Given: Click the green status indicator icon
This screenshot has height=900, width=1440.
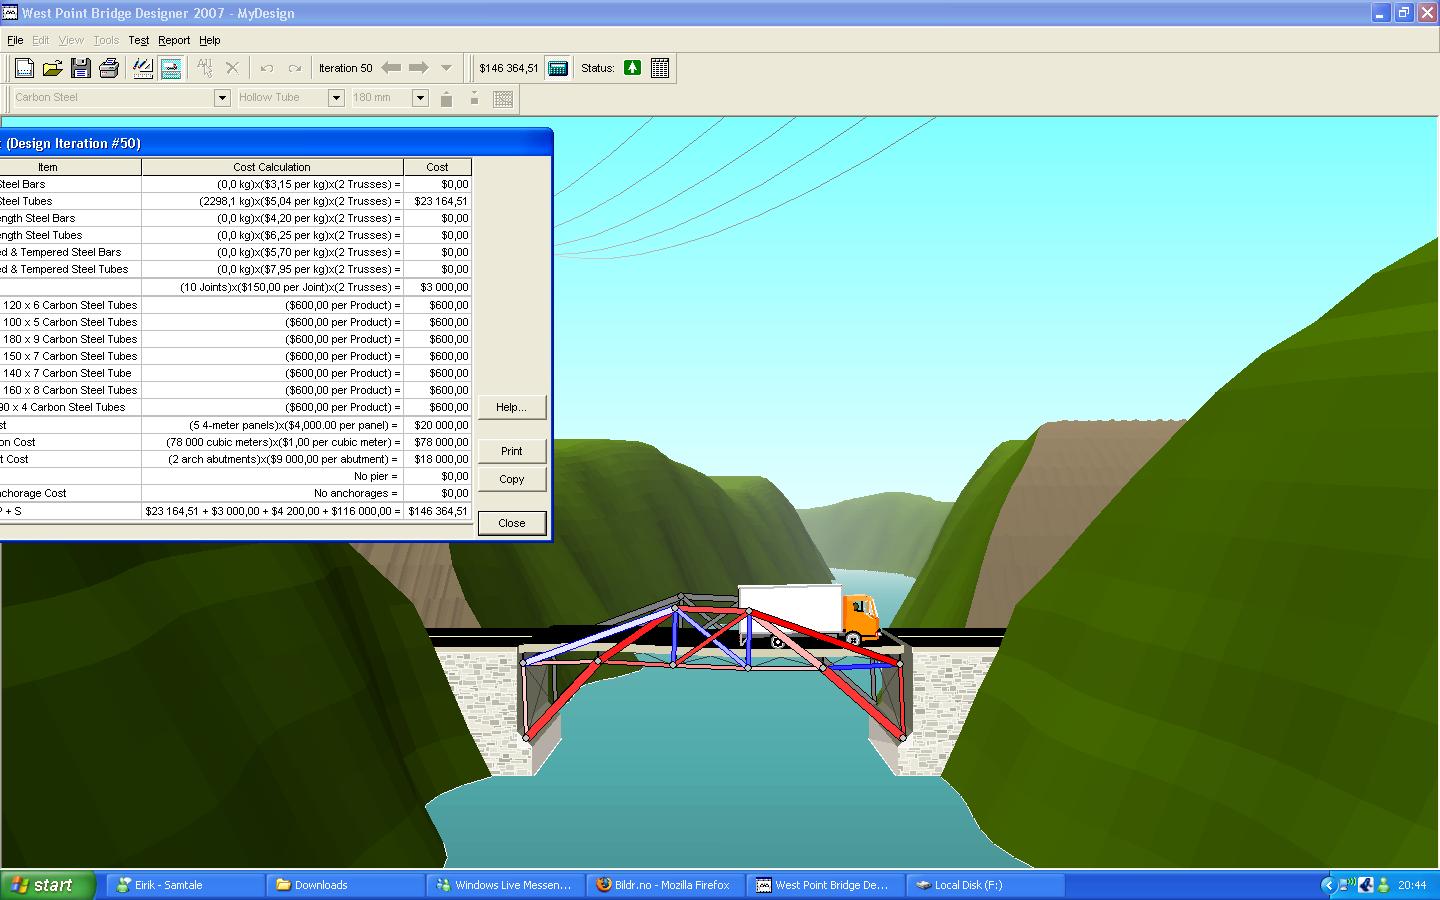Looking at the screenshot, I should point(632,68).
